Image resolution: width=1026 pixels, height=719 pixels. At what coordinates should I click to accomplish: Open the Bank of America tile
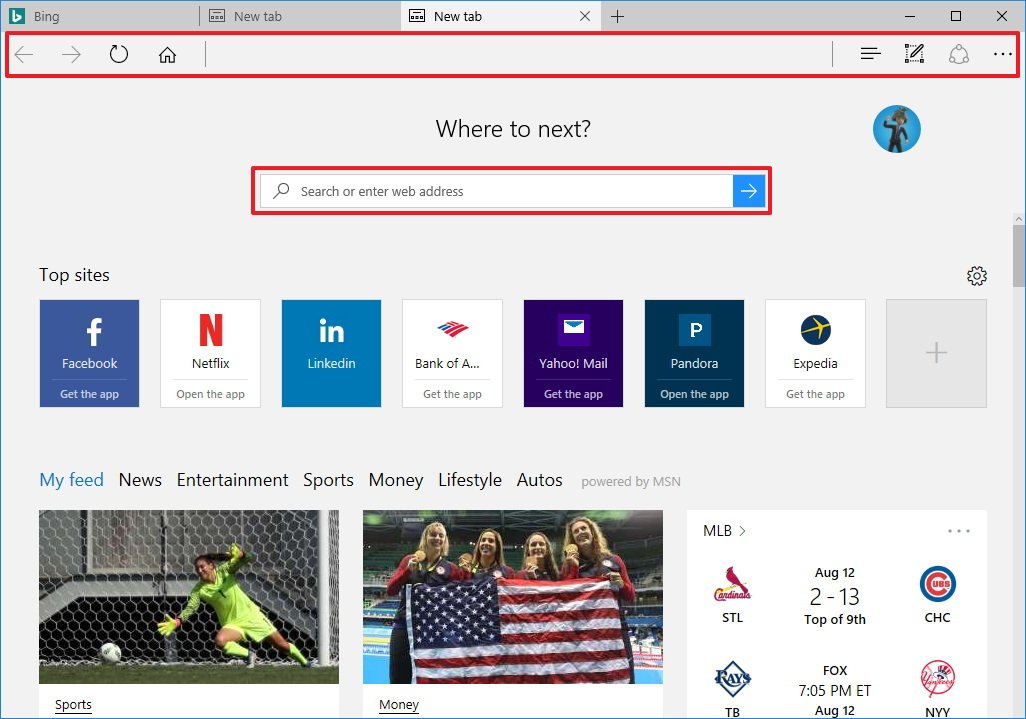(452, 353)
